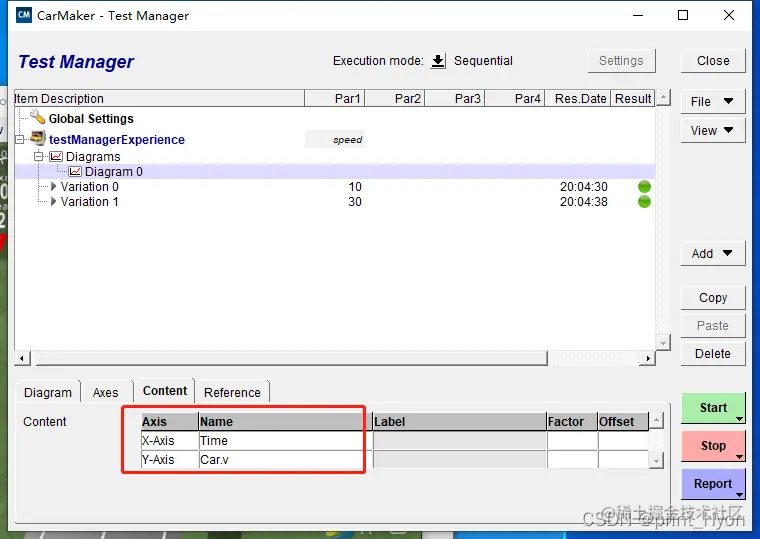This screenshot has height=539, width=760.
Task: Click the Y-Axis name field Car.v
Action: [282, 460]
